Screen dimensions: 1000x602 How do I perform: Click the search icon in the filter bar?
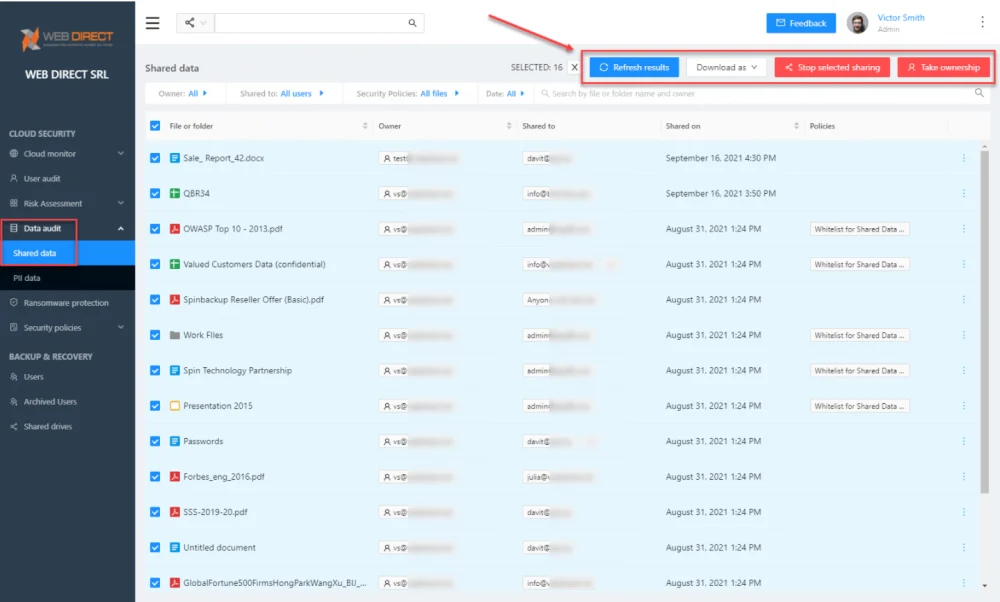pyautogui.click(x=979, y=93)
